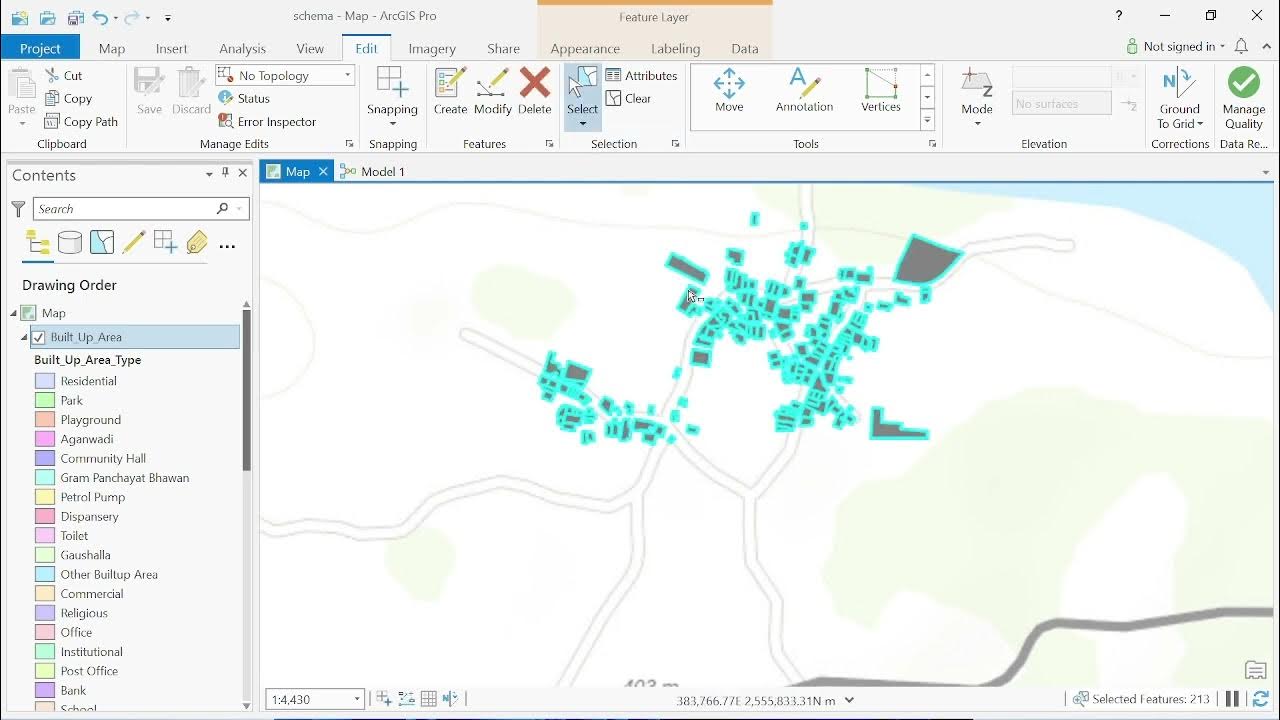Toggle Built_Up_Area layer visibility checkbox
This screenshot has width=1280, height=720.
(38, 337)
